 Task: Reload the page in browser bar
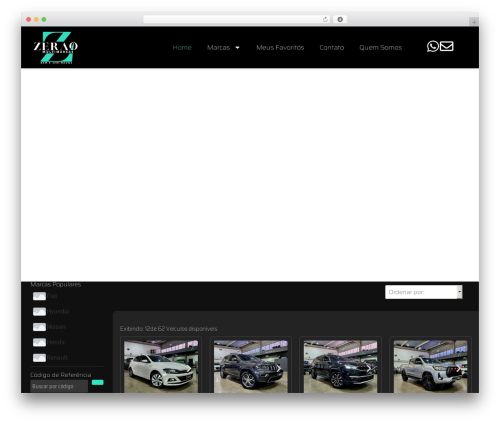point(325,19)
